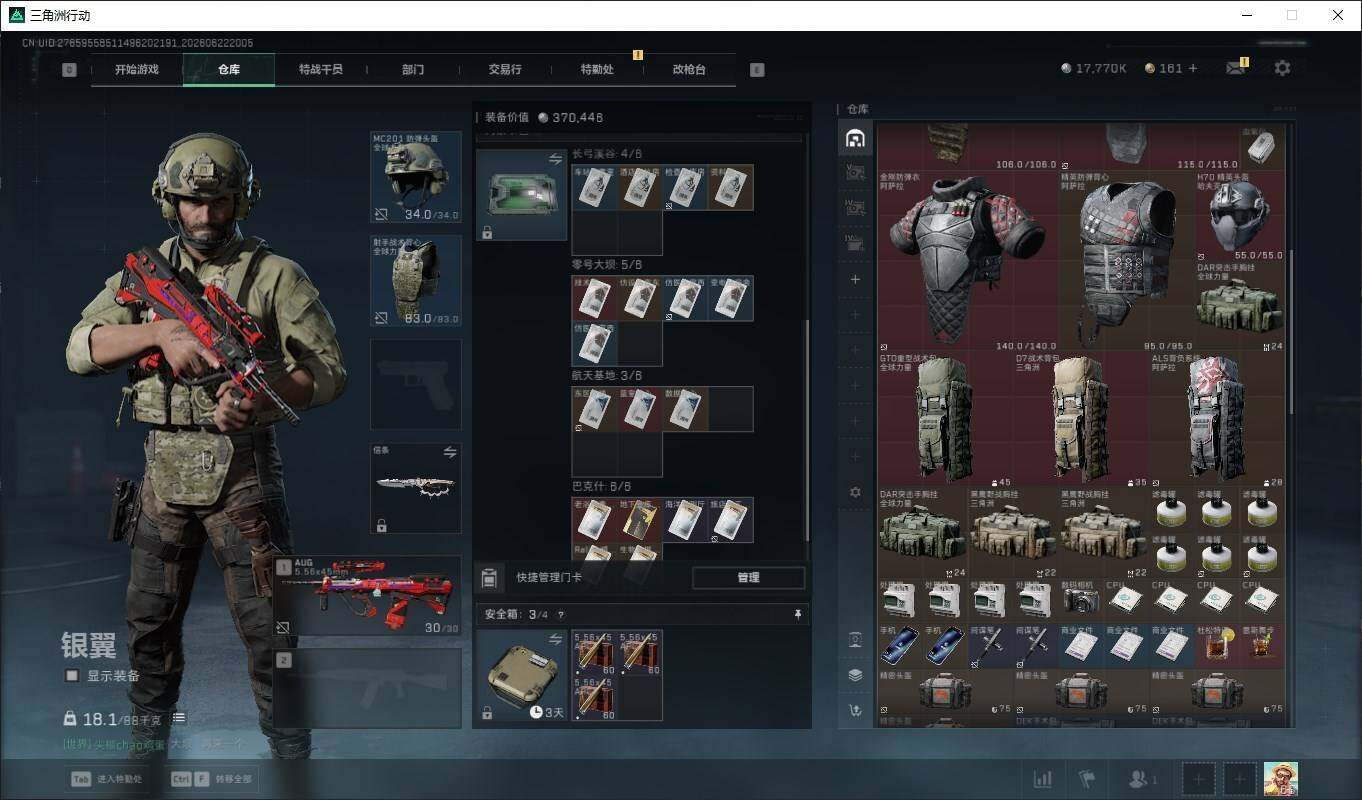Toggle the pin icon for safe box panel
Viewport: 1362px width, 800px height.
point(797,614)
